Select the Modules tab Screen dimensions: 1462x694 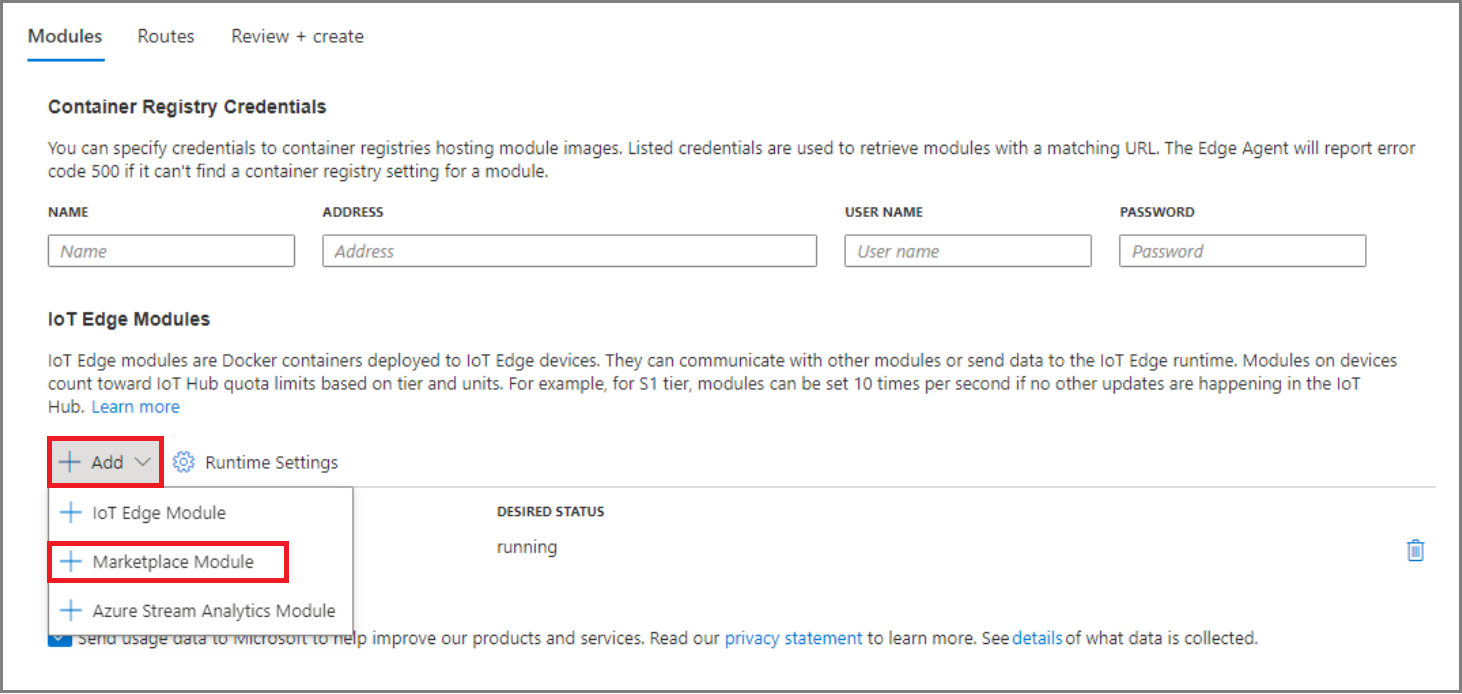[64, 36]
